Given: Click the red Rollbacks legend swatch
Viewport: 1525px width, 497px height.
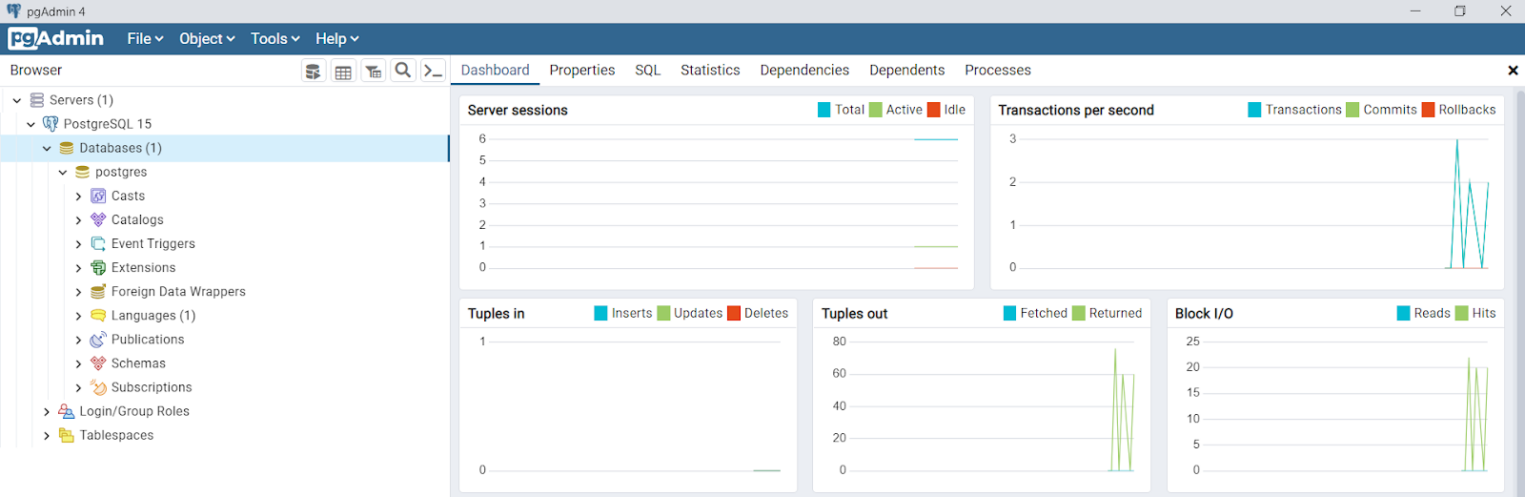Looking at the screenshot, I should pyautogui.click(x=1428, y=110).
